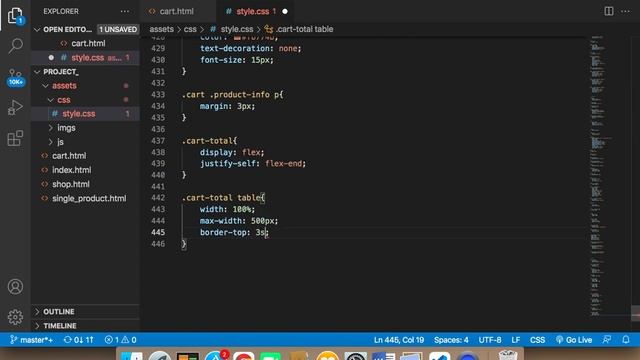Open the Explorer view in activity bar

pos(15,16)
